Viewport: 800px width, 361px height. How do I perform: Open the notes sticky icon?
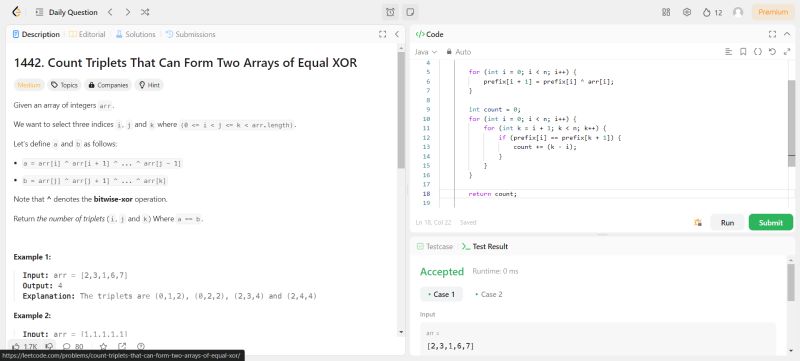[409, 12]
